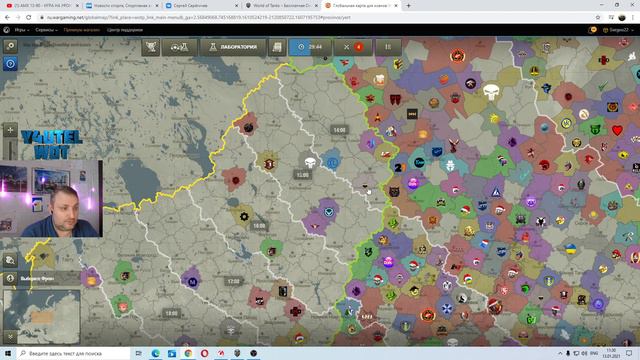Click the Windows taskbar search box
The image size is (640, 360).
click(74, 353)
